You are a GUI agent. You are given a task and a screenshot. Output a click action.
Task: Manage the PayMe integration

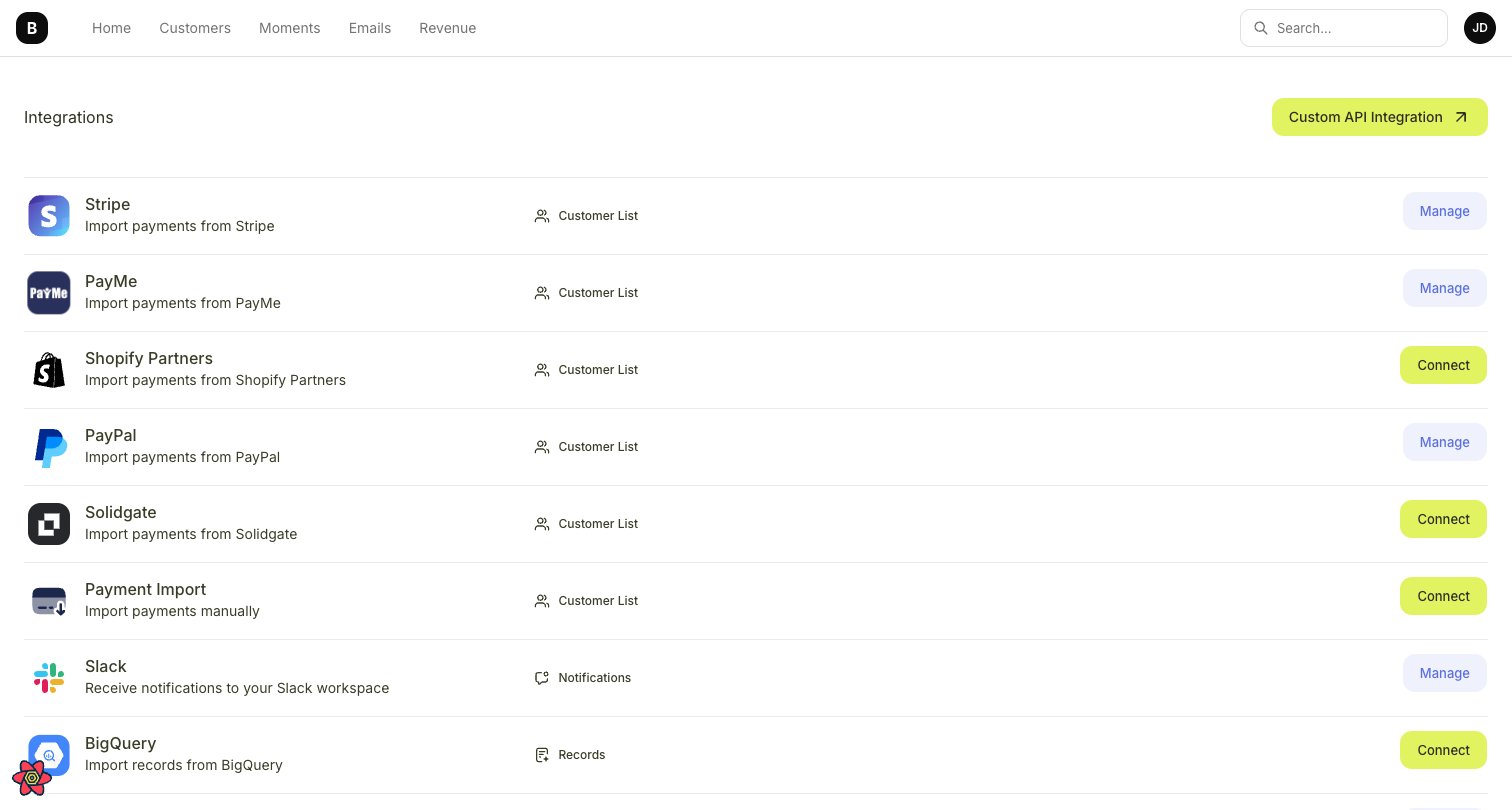(x=1444, y=288)
